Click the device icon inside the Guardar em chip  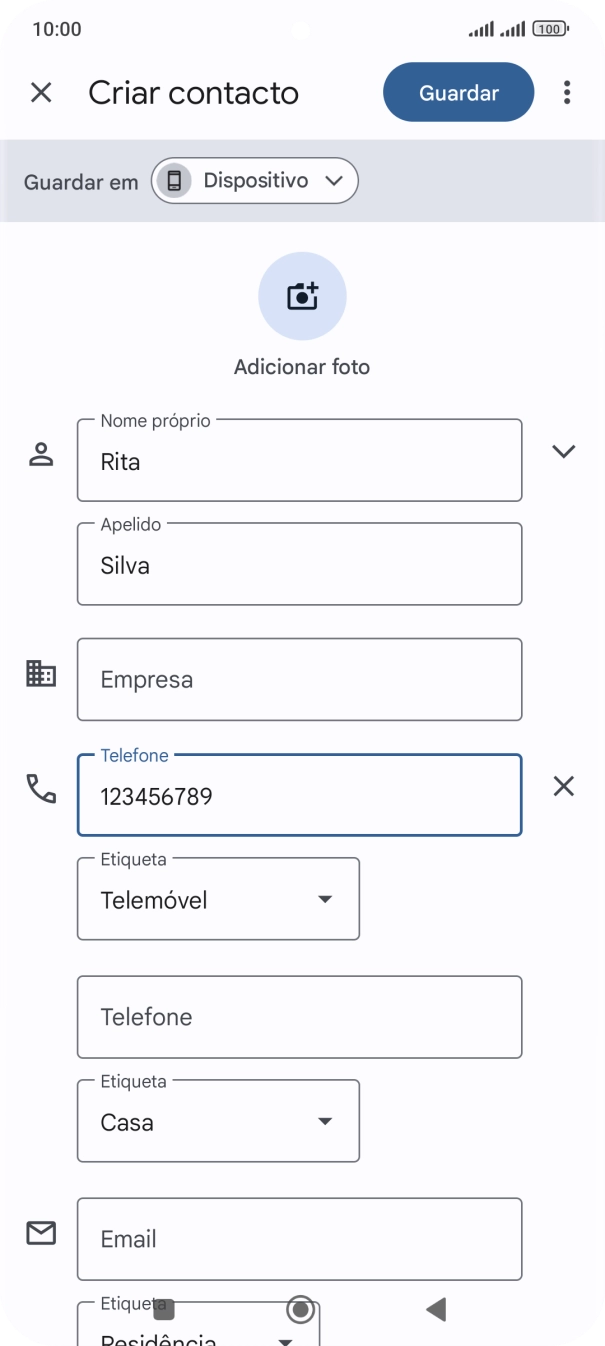tap(175, 180)
